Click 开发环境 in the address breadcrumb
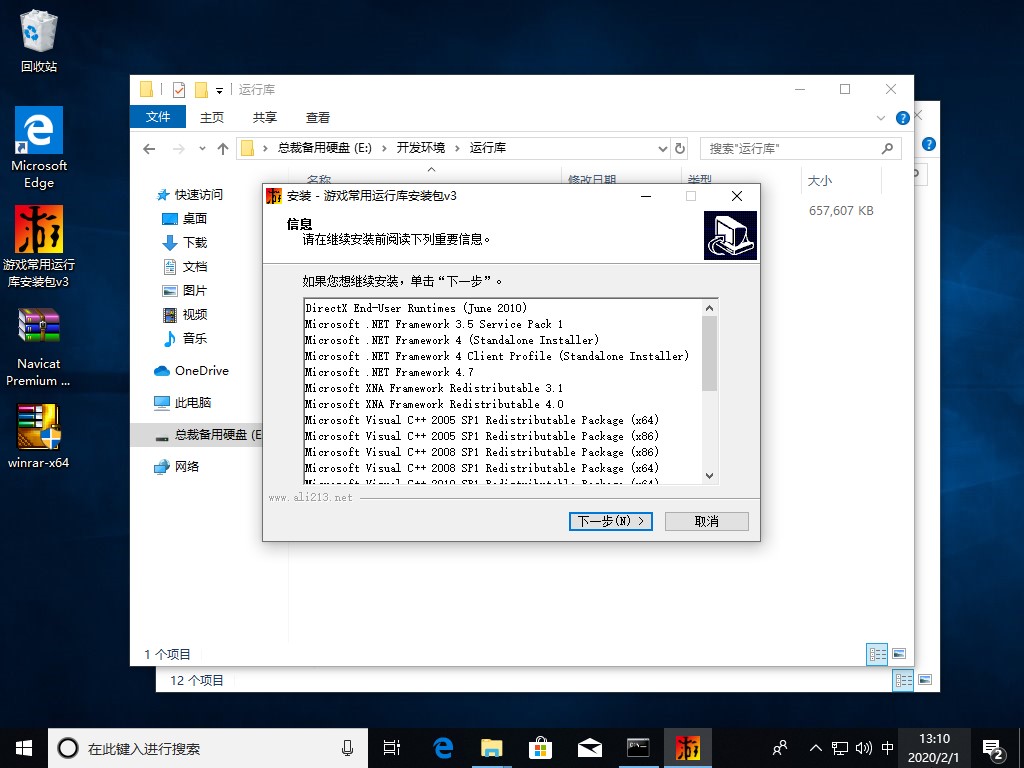Viewport: 1024px width, 768px height. pyautogui.click(x=421, y=148)
